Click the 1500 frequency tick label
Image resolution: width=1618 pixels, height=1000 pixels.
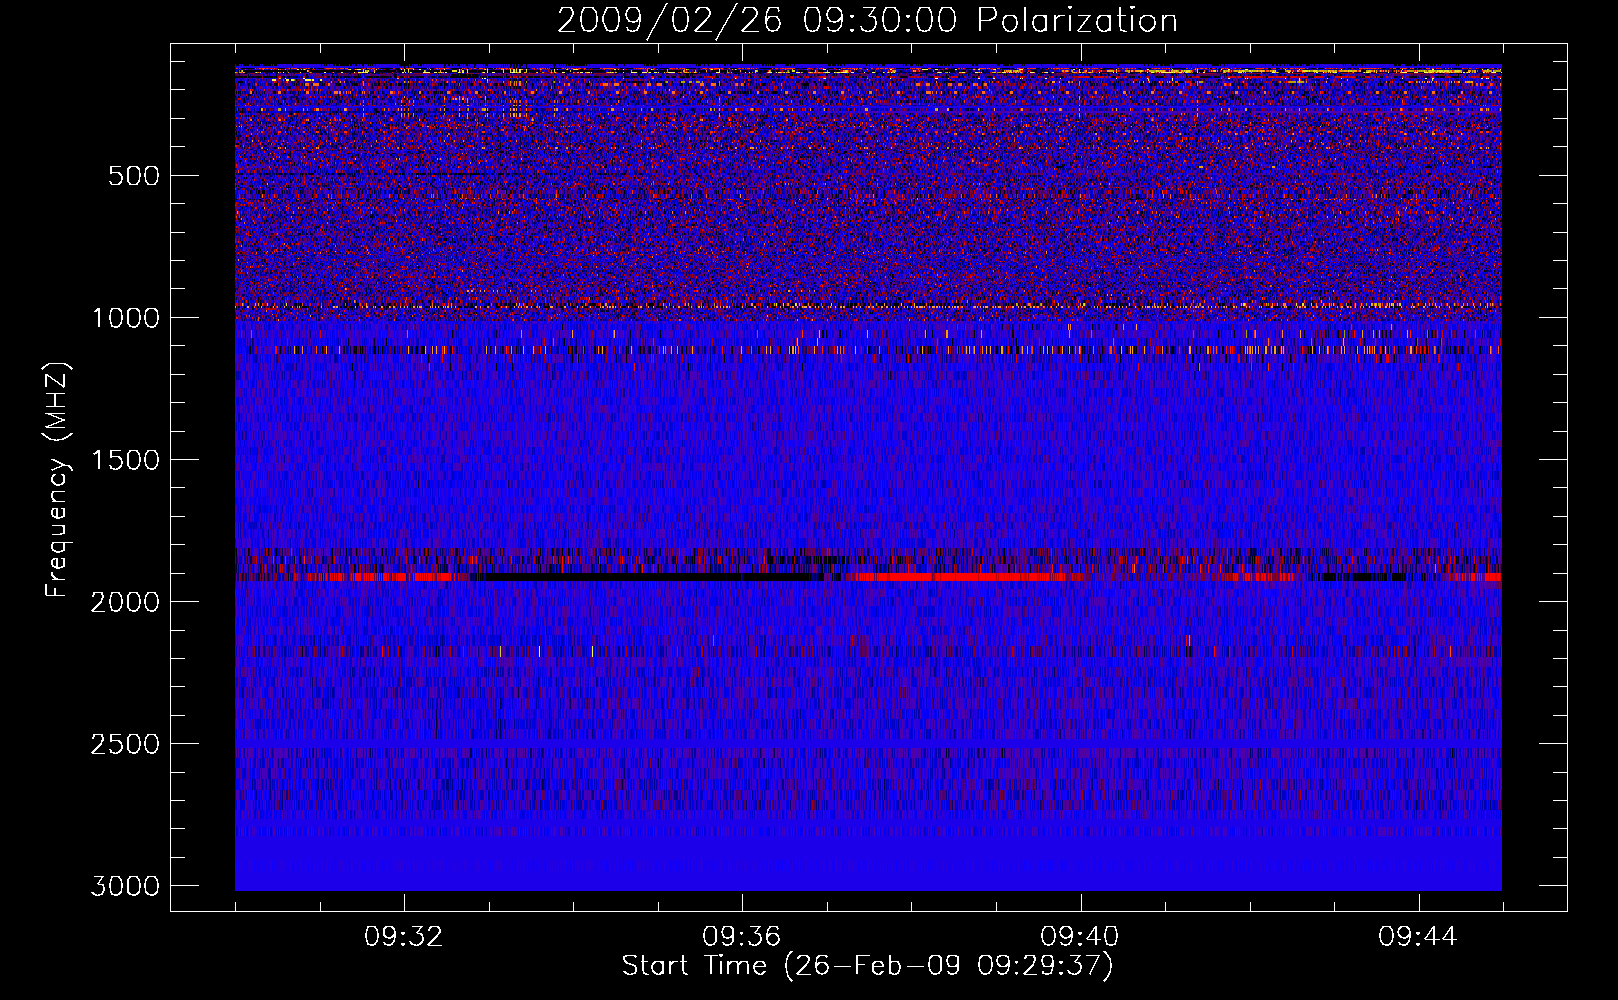coord(125,460)
